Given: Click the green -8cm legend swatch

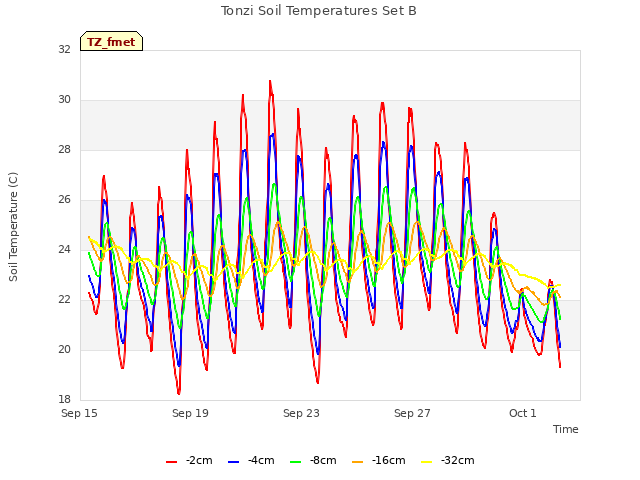Looking at the screenshot, I should tap(296, 462).
